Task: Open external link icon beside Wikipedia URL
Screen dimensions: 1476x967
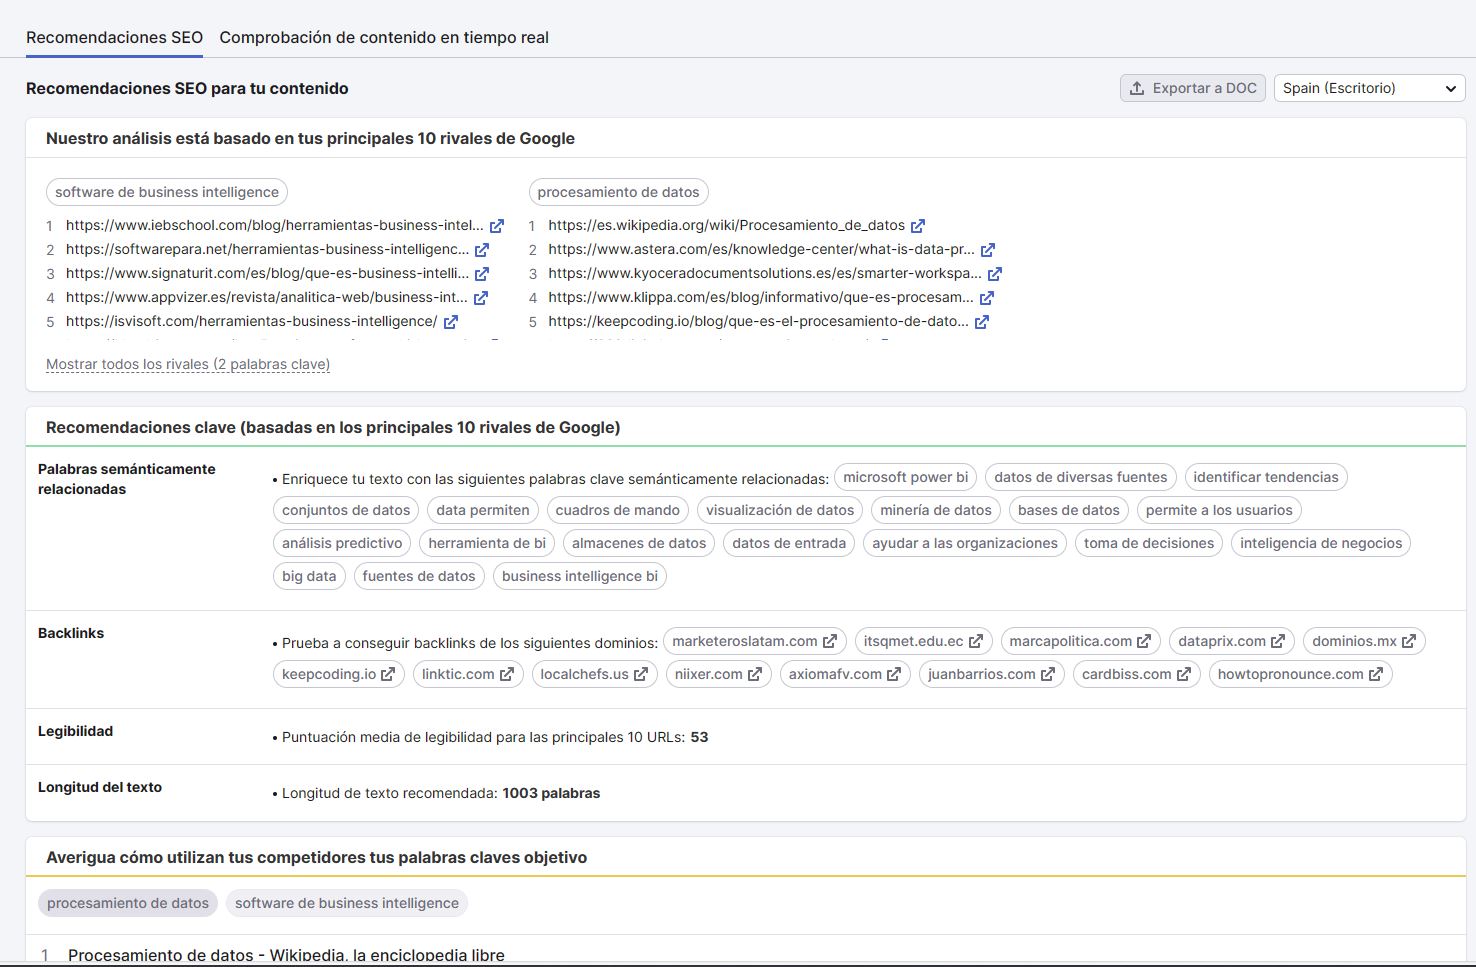Action: click(x=918, y=226)
